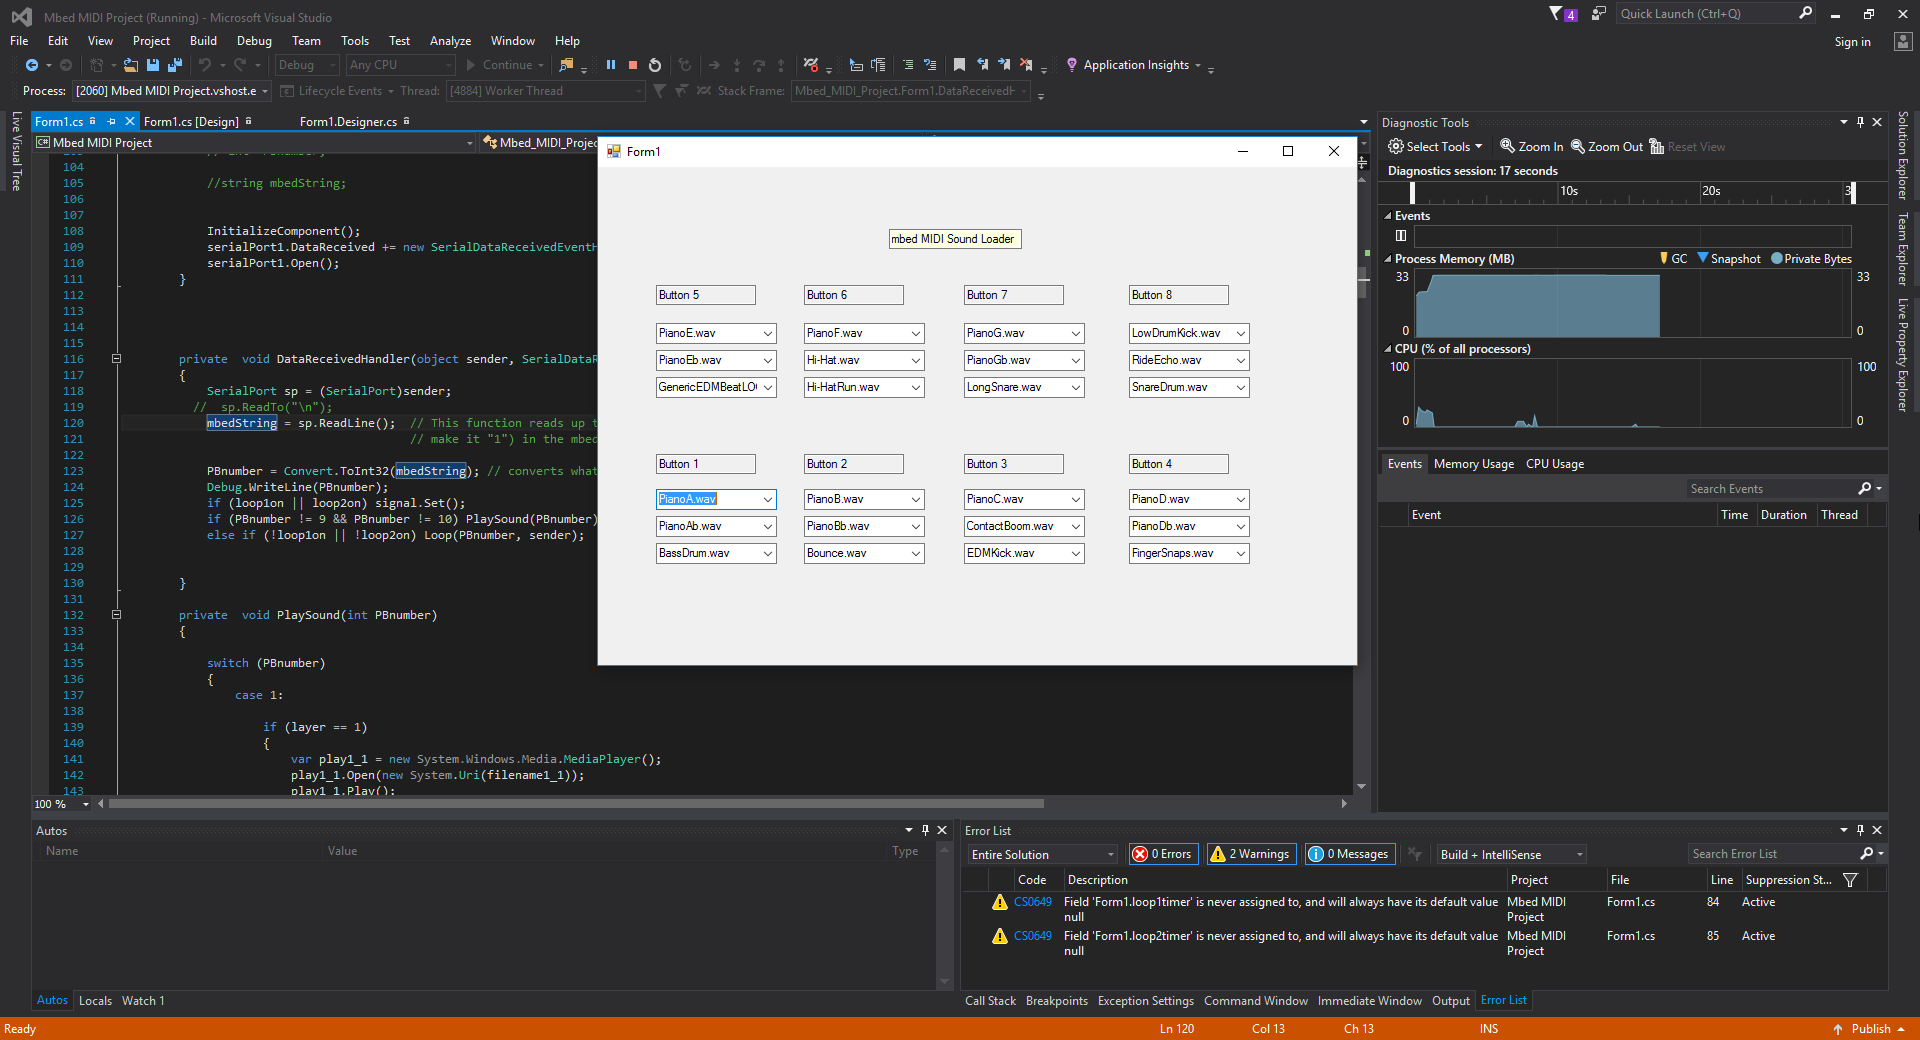Switch to Form1.cs [Design] tab
The image size is (1920, 1040).
(191, 122)
